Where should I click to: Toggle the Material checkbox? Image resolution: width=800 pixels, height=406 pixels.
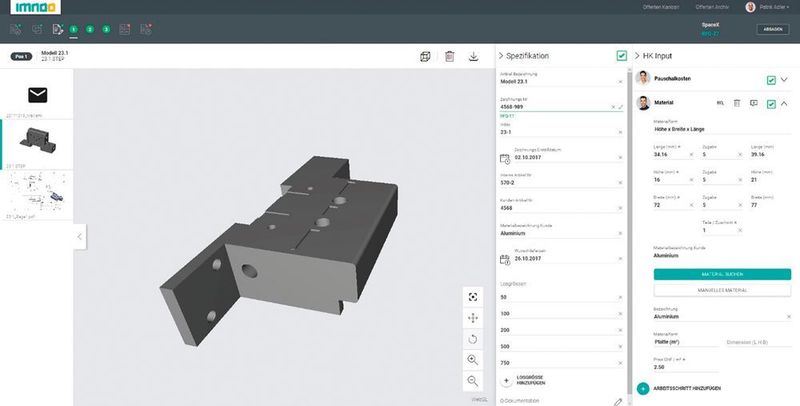pos(770,103)
